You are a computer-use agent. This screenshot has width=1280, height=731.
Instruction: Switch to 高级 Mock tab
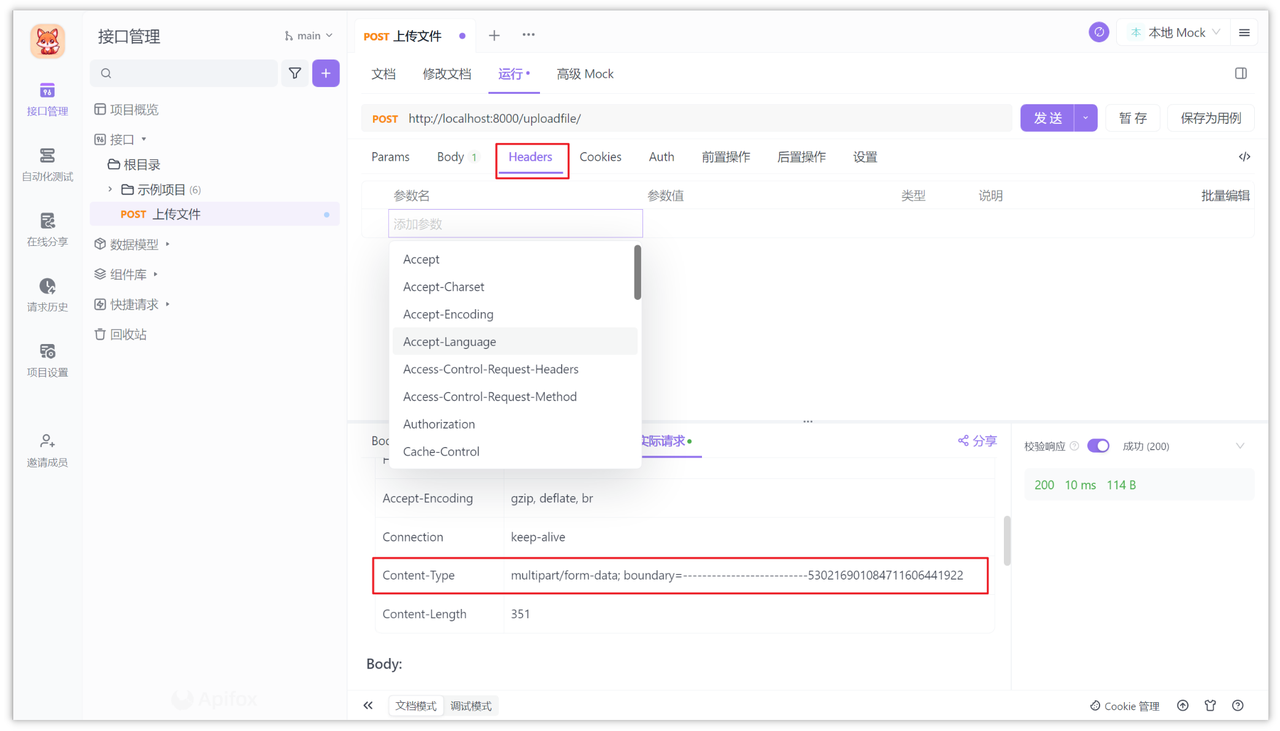585,74
